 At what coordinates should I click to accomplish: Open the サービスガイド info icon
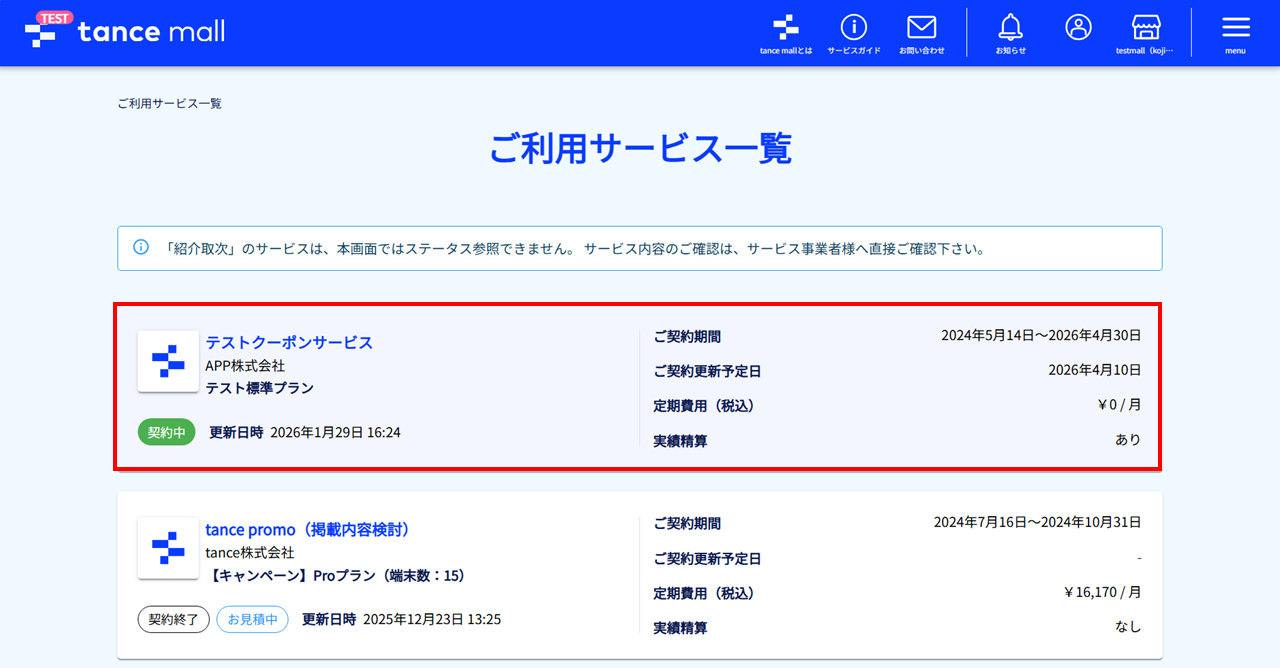[x=853, y=34]
